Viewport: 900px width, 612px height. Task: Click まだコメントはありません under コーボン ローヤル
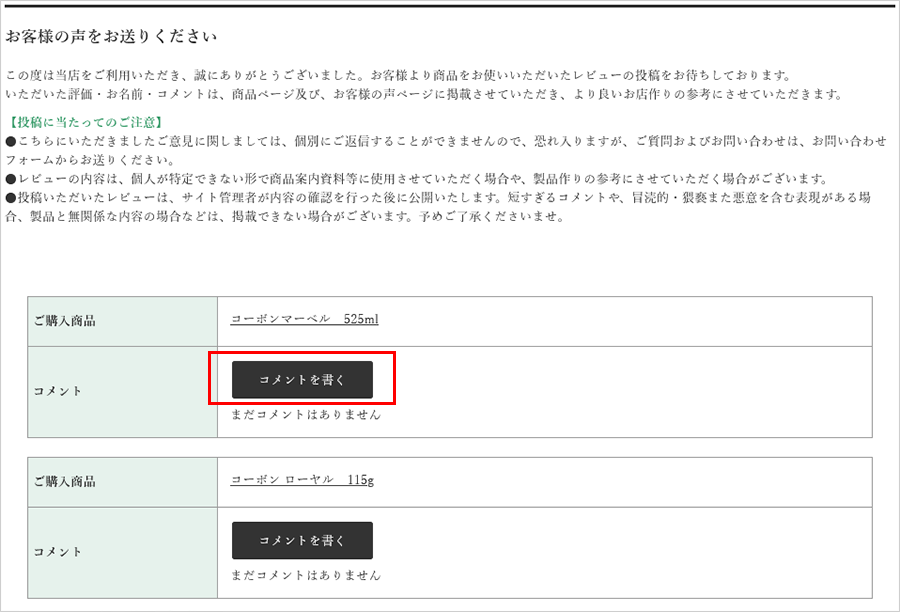coord(306,575)
